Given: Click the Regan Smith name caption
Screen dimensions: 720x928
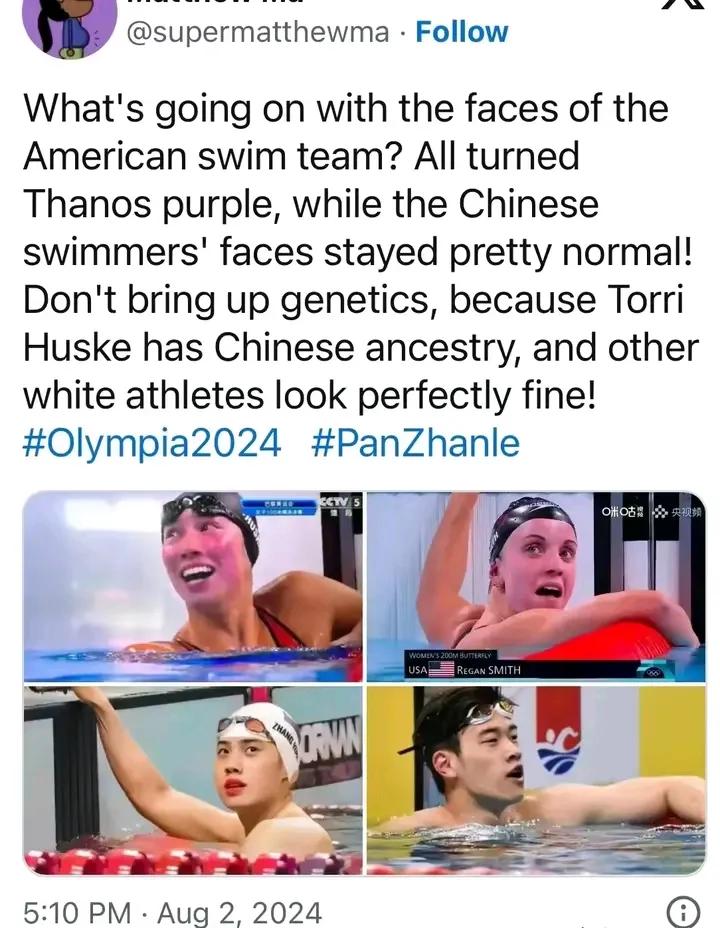Looking at the screenshot, I should coord(489,670).
